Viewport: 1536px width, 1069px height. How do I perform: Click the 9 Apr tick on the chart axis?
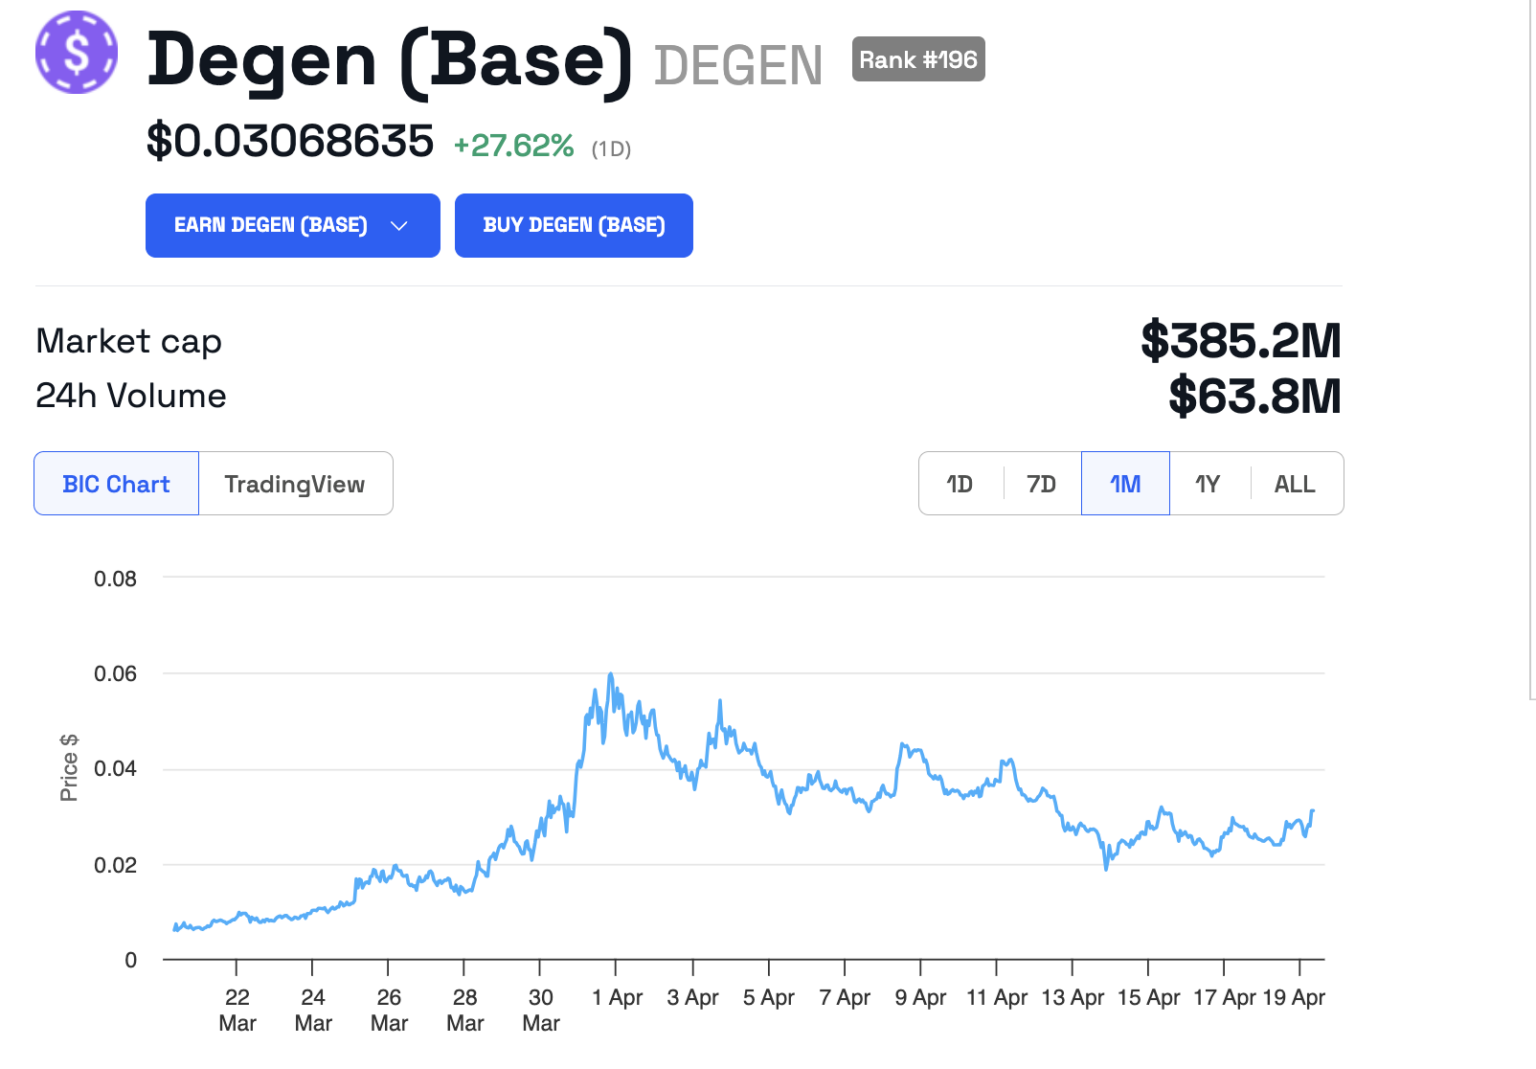(920, 997)
